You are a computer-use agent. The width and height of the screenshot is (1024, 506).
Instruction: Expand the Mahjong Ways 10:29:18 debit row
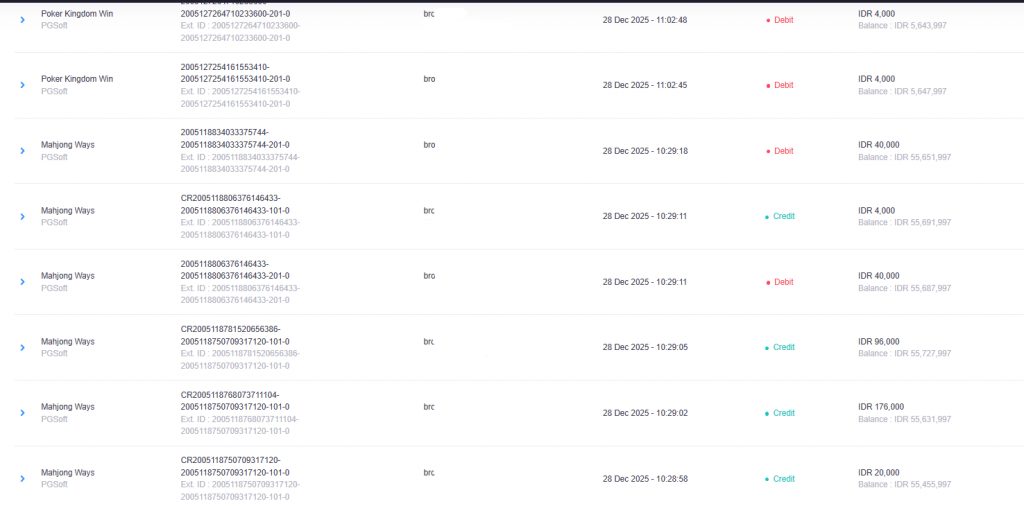tap(22, 151)
